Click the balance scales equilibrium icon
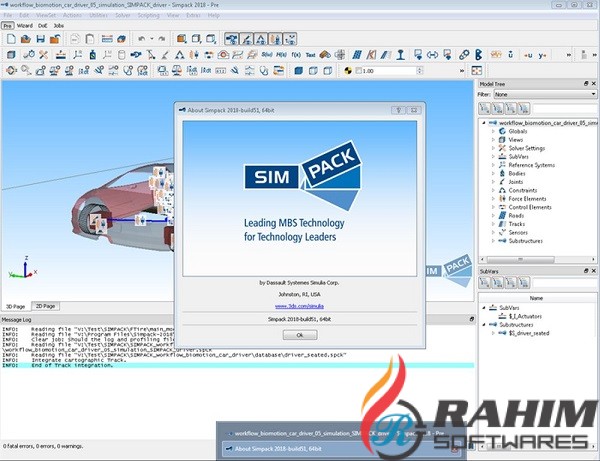 (x=176, y=71)
